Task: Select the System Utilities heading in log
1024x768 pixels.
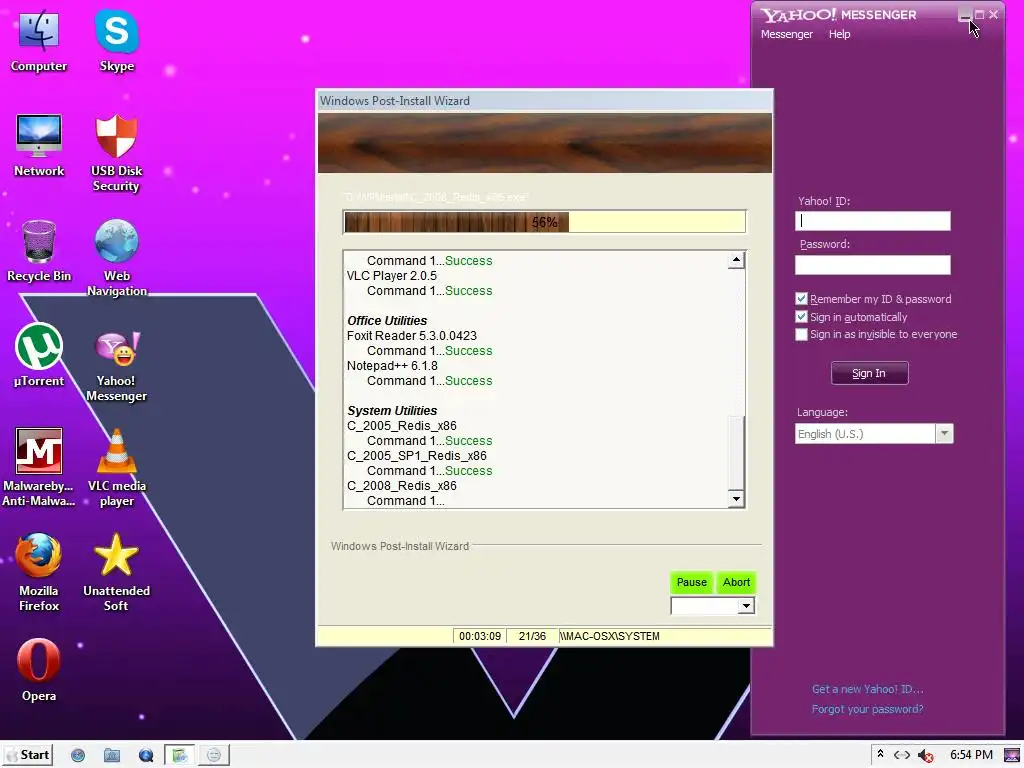Action: point(392,411)
